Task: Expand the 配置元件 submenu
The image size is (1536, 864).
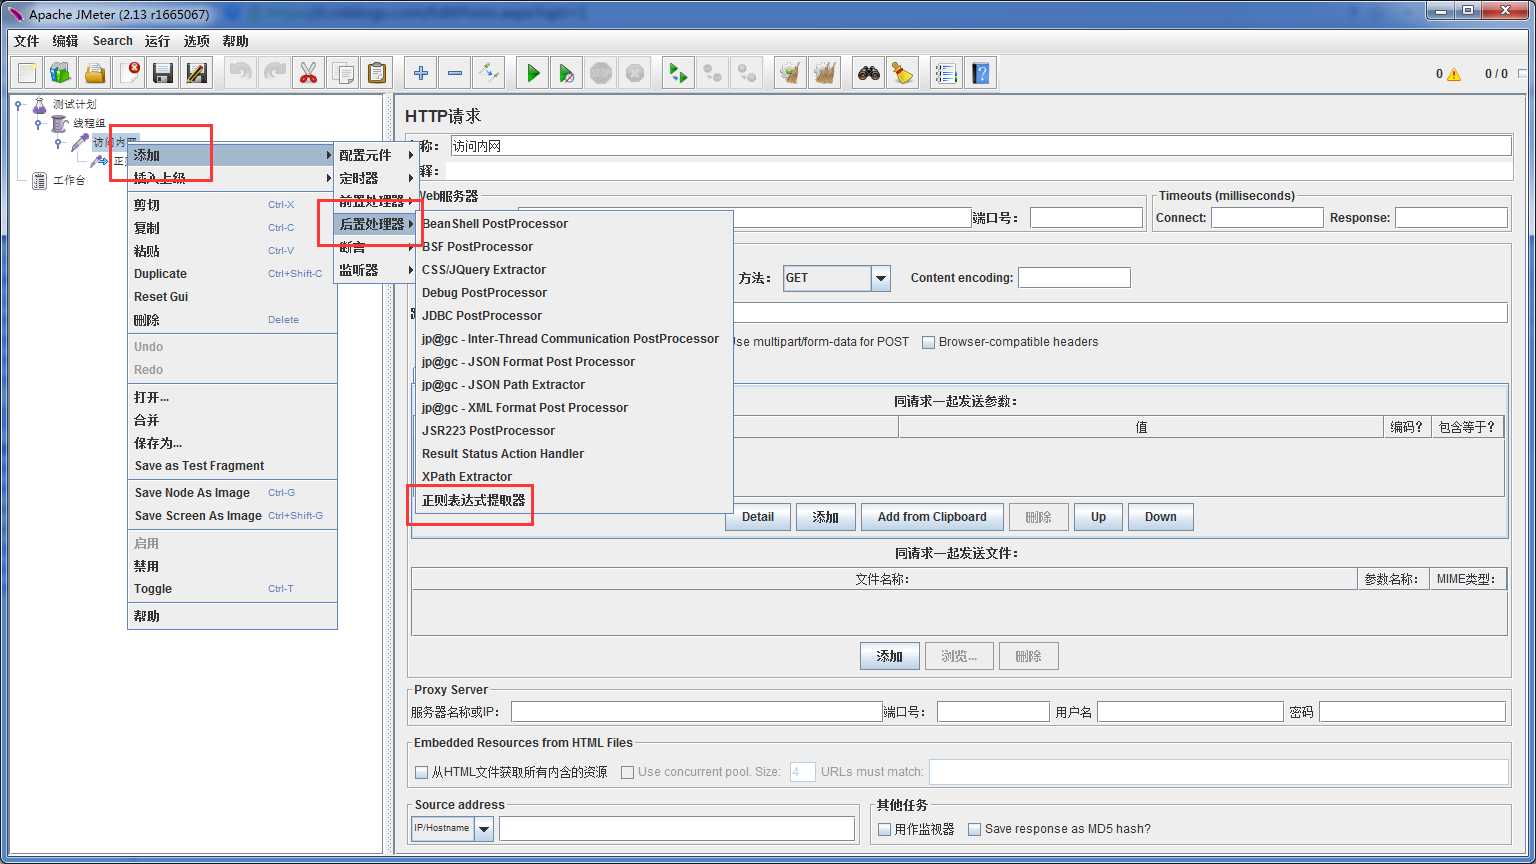Action: coord(375,155)
